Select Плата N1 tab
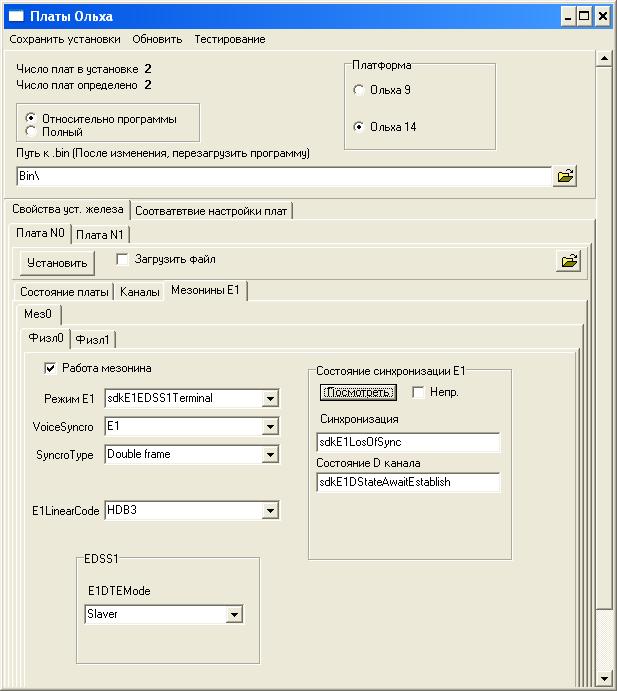This screenshot has height=691, width=617. (x=100, y=235)
